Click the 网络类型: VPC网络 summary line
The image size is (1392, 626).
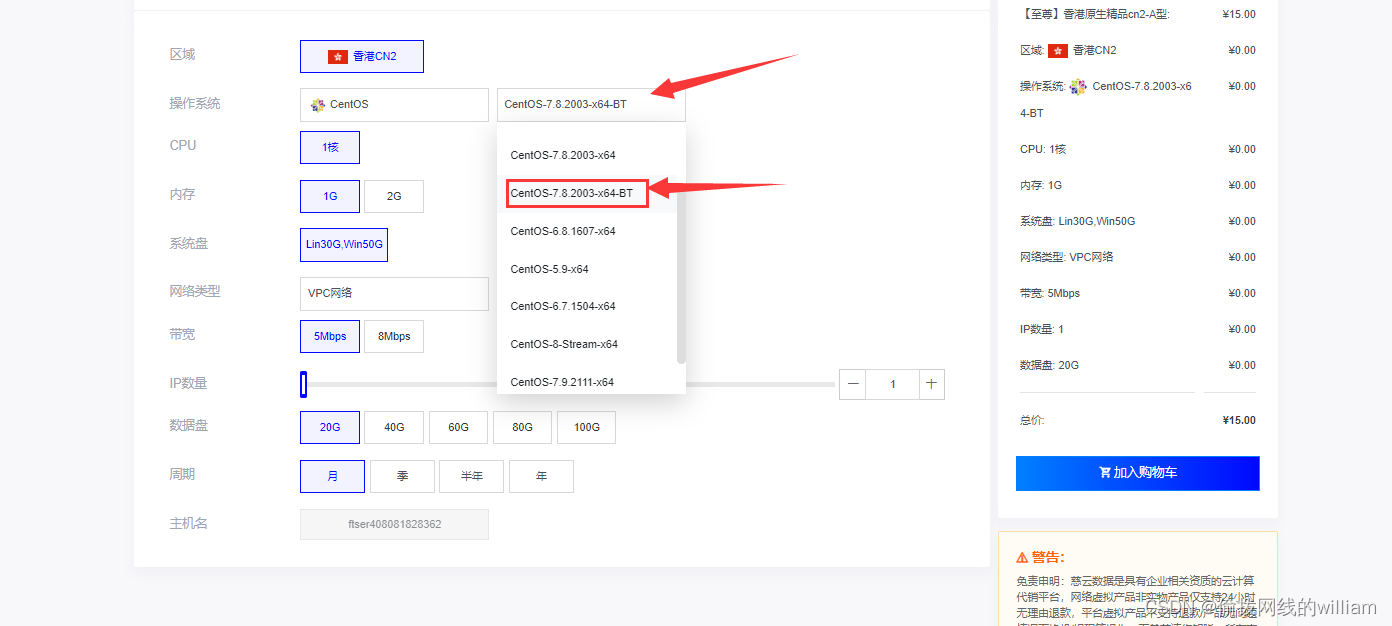(1066, 257)
